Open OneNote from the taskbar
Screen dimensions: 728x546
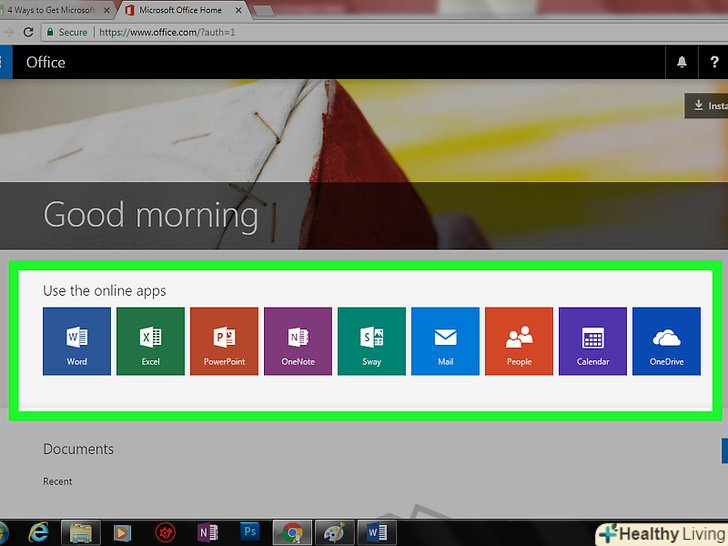pos(207,533)
